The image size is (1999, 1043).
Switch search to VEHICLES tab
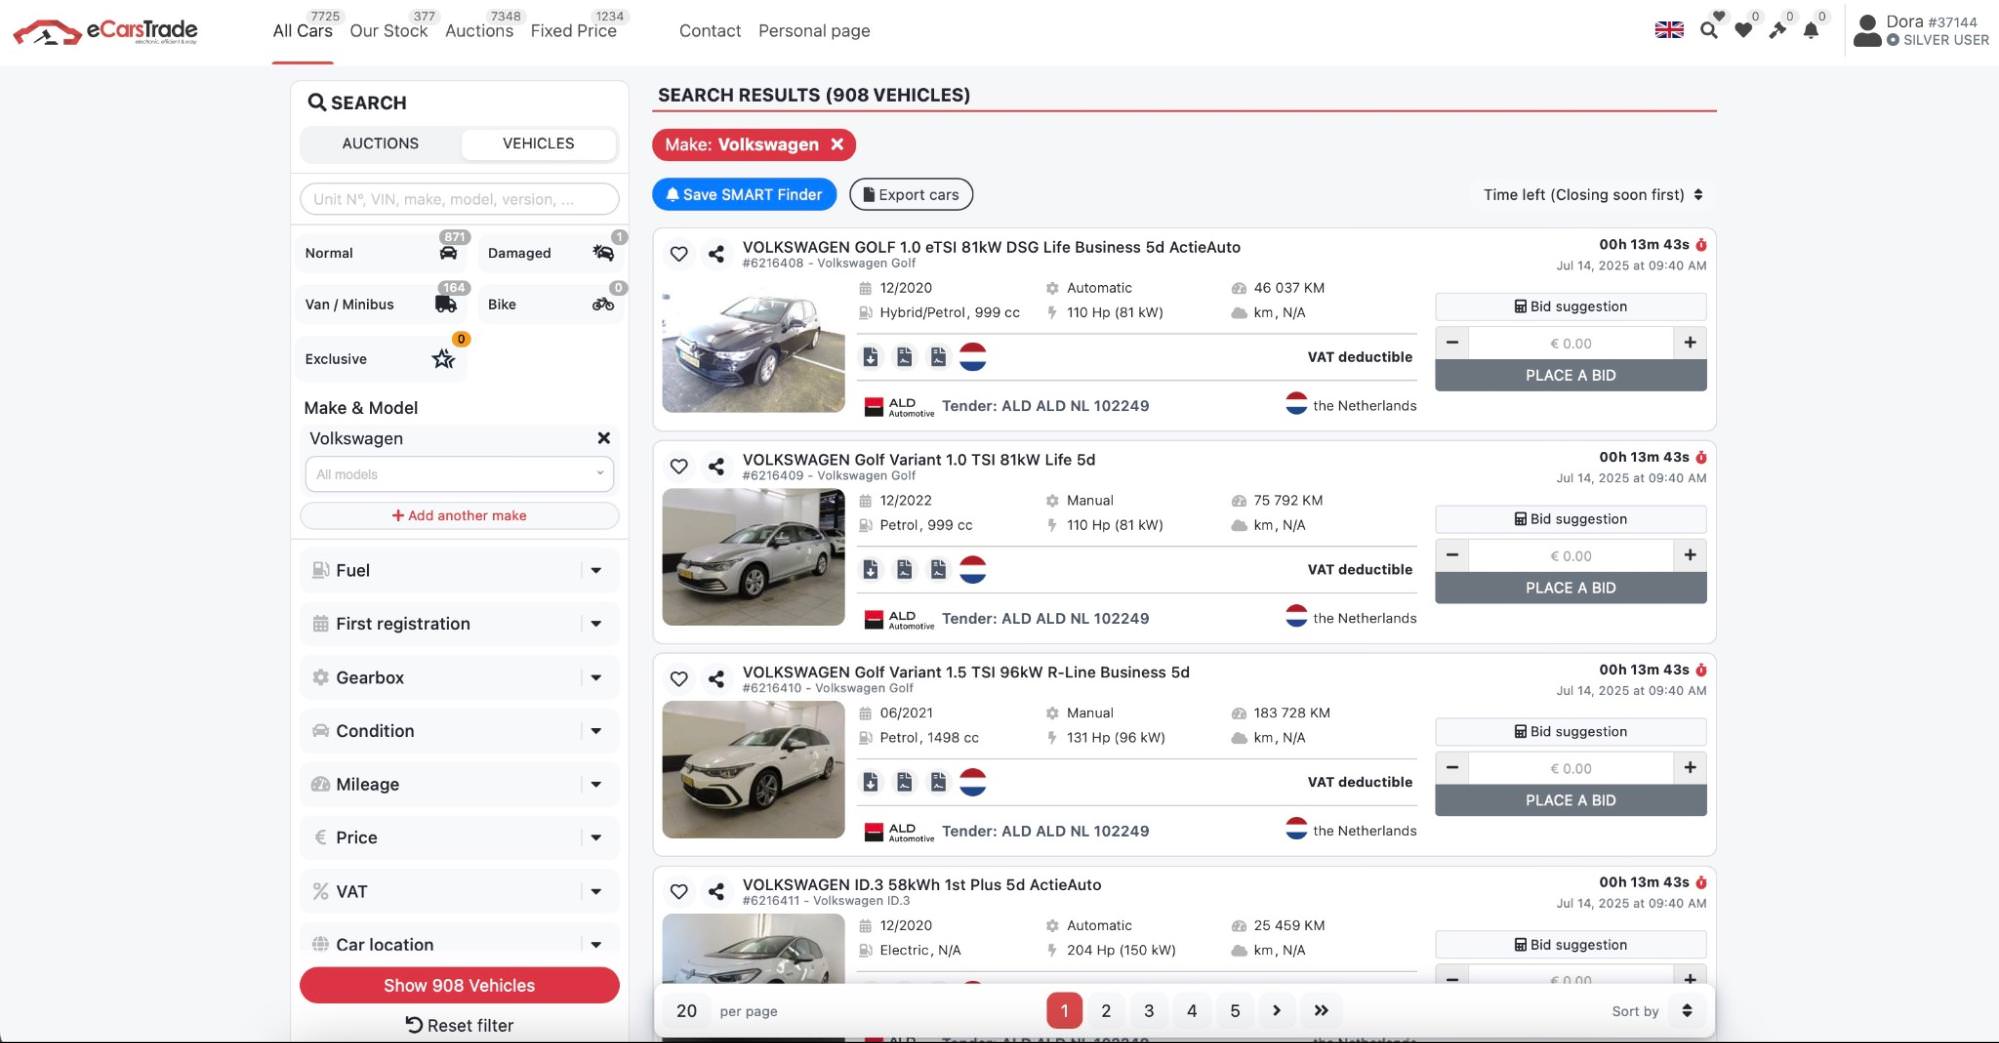click(x=538, y=144)
